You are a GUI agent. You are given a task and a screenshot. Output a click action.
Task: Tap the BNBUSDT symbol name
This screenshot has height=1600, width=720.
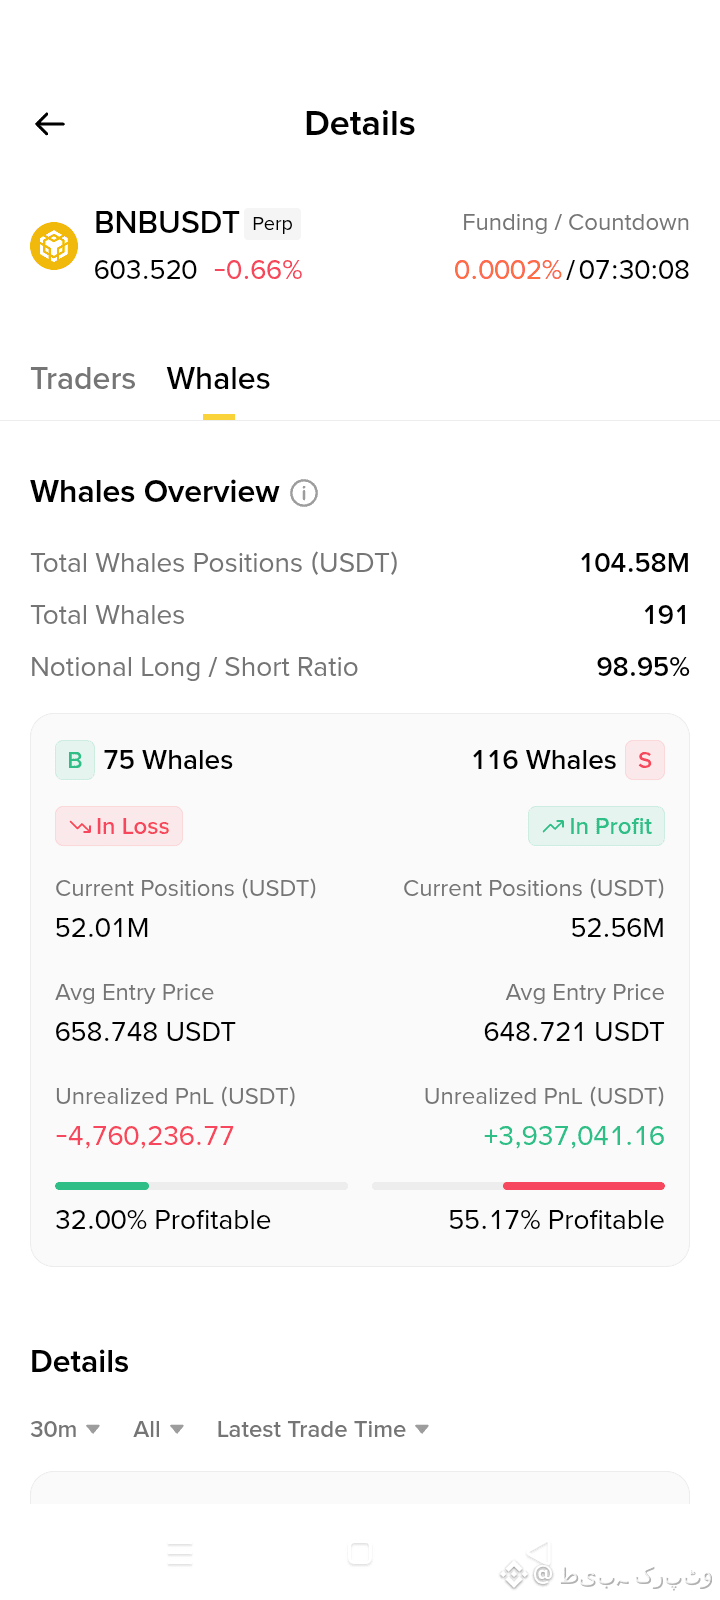(167, 222)
